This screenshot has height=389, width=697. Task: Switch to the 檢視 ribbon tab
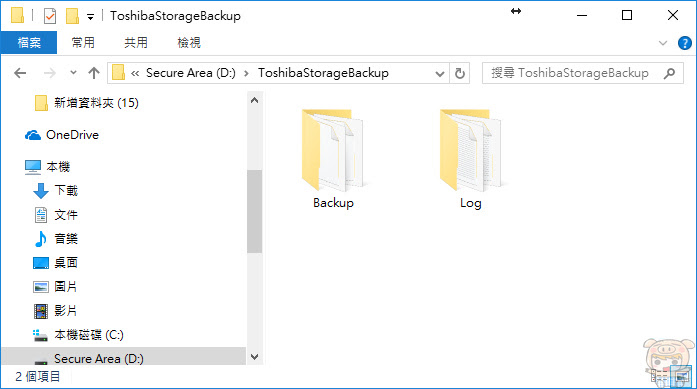click(x=189, y=43)
